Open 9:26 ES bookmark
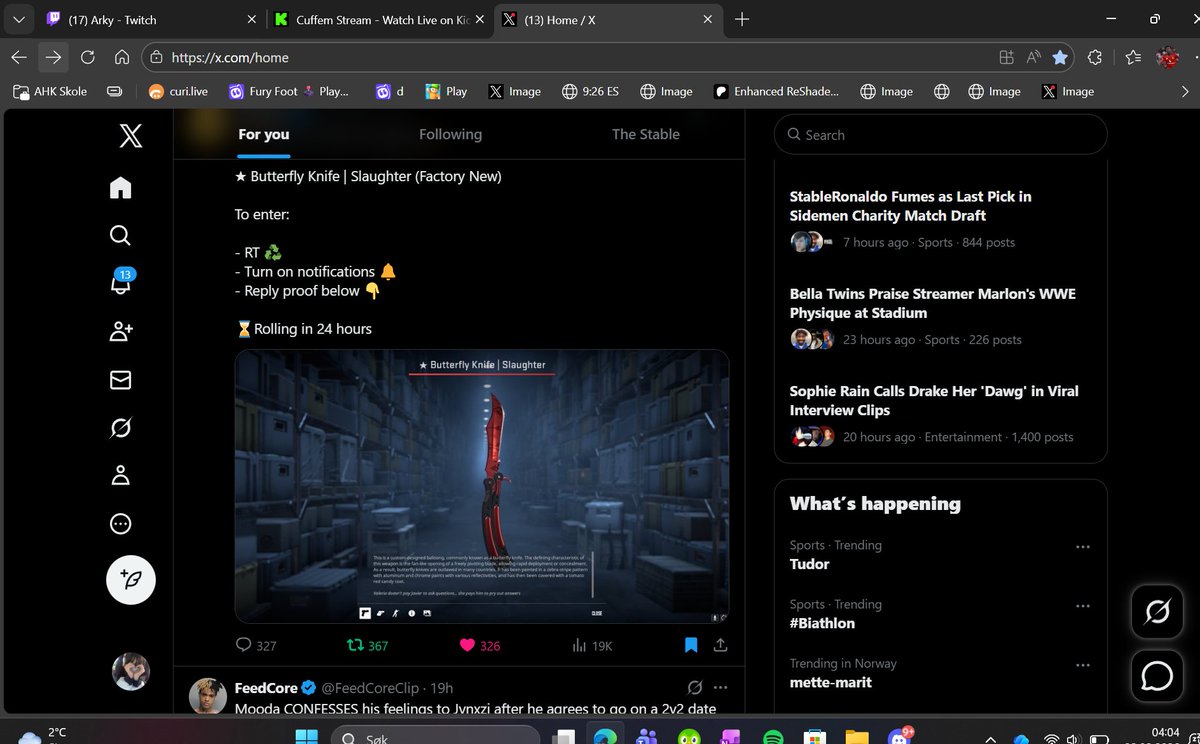The image size is (1200, 744). [x=590, y=91]
